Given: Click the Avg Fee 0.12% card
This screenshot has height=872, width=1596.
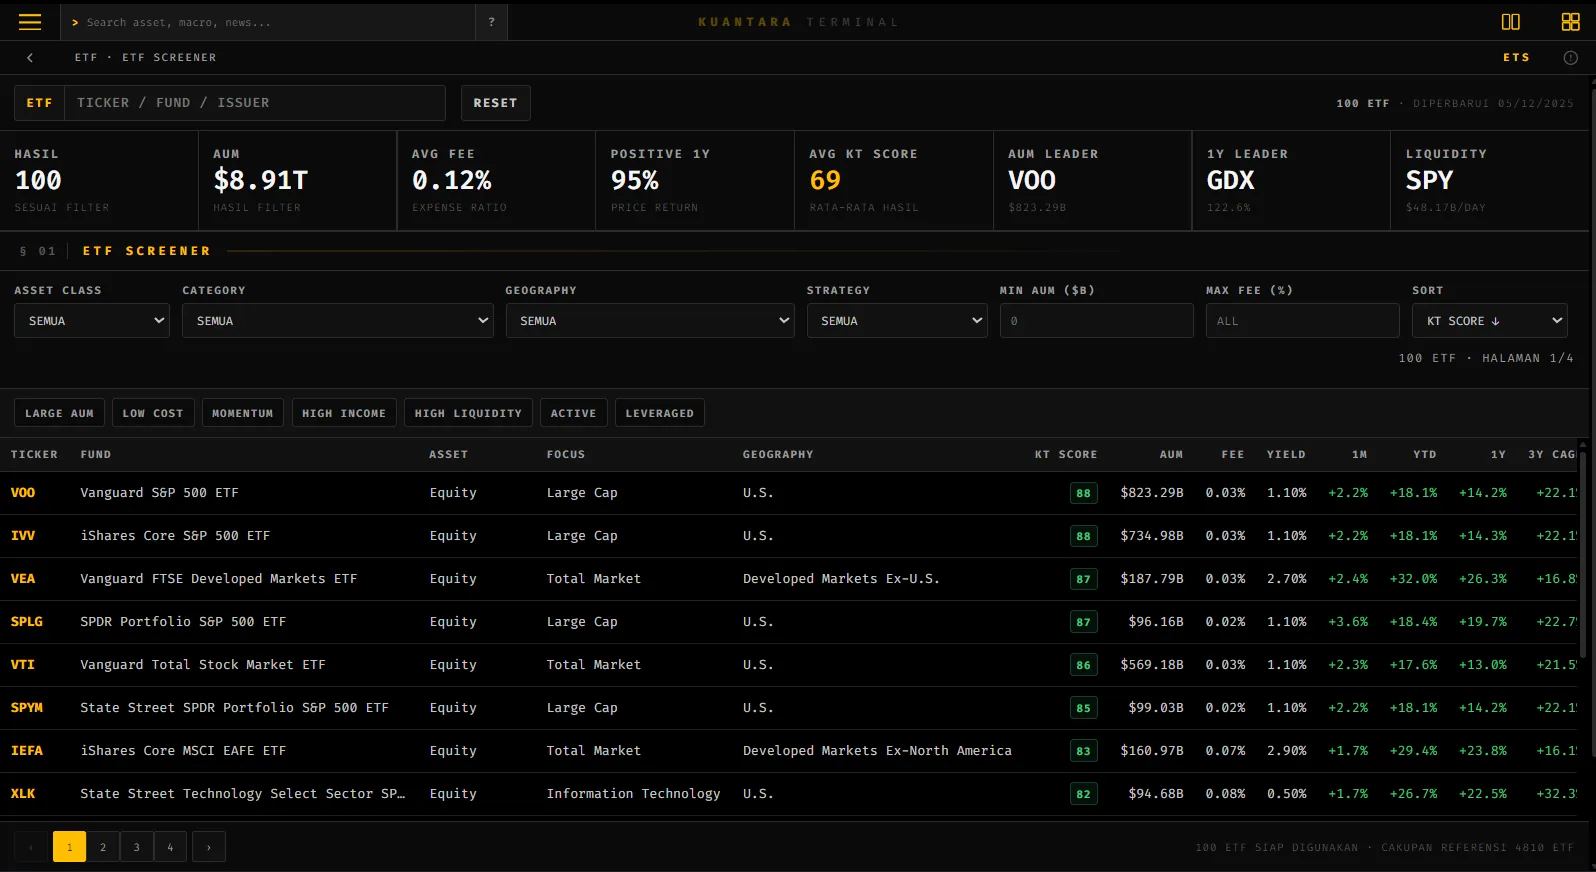Looking at the screenshot, I should point(496,181).
